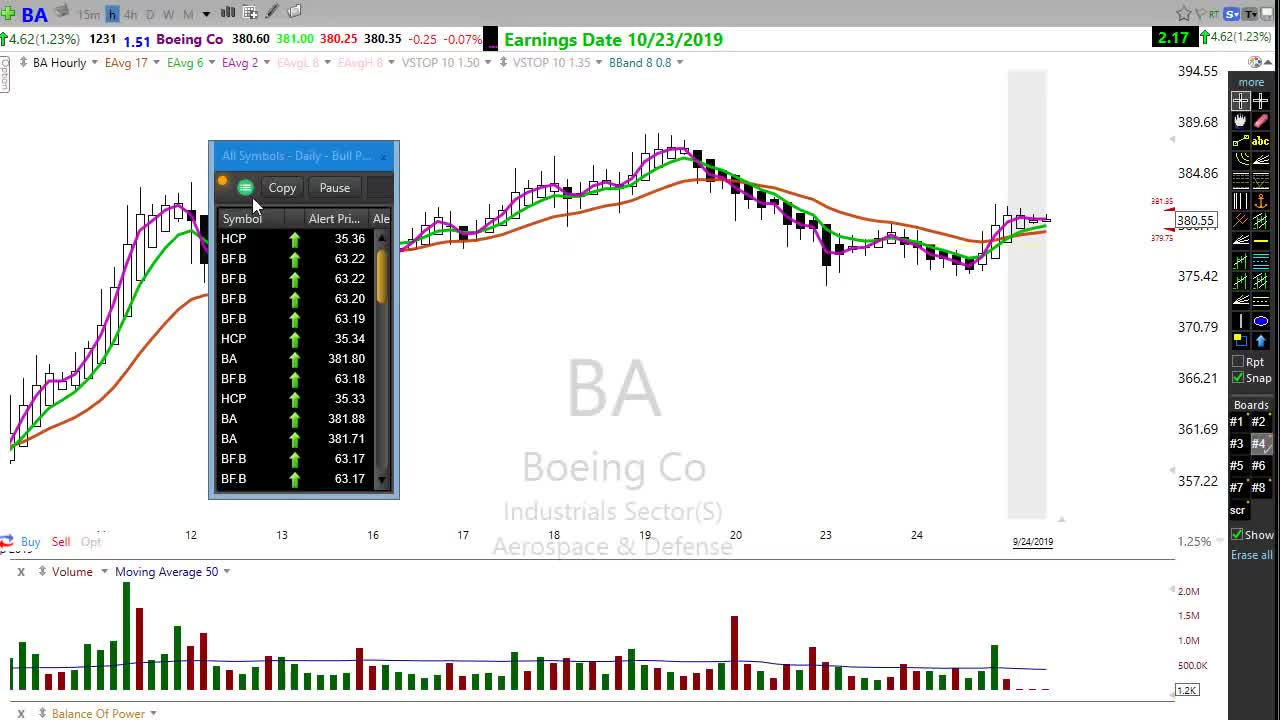Image resolution: width=1280 pixels, height=720 pixels.
Task: Click the green list menu icon in alert window
Action: point(245,187)
